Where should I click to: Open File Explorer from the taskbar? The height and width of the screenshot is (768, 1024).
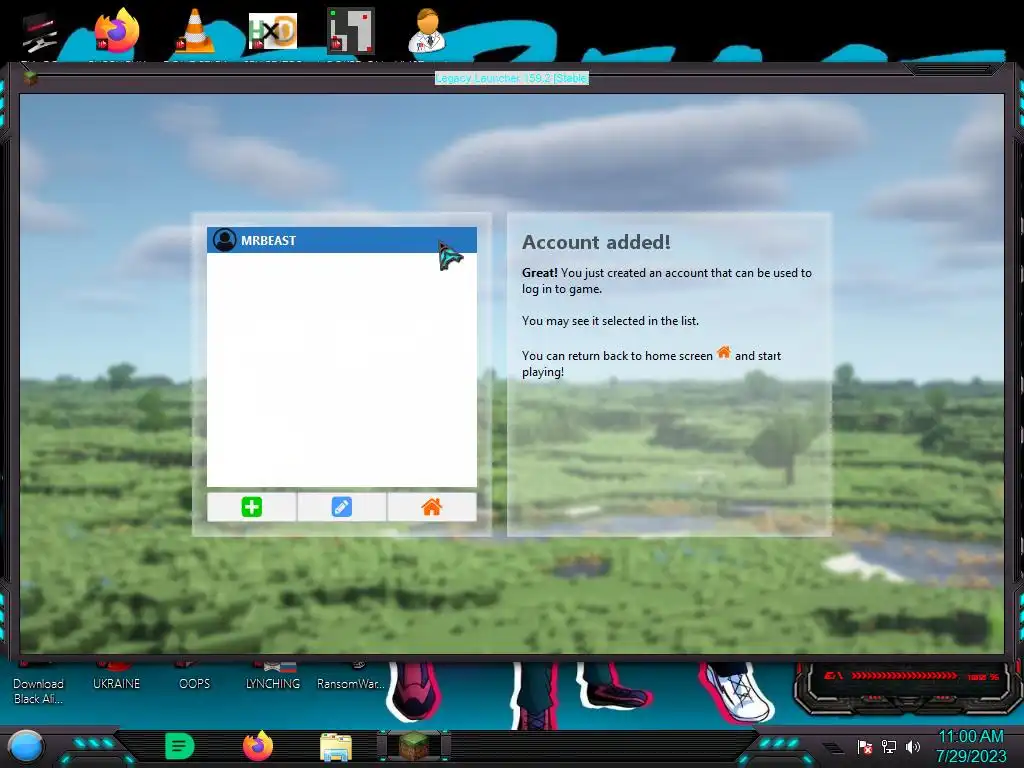click(336, 747)
